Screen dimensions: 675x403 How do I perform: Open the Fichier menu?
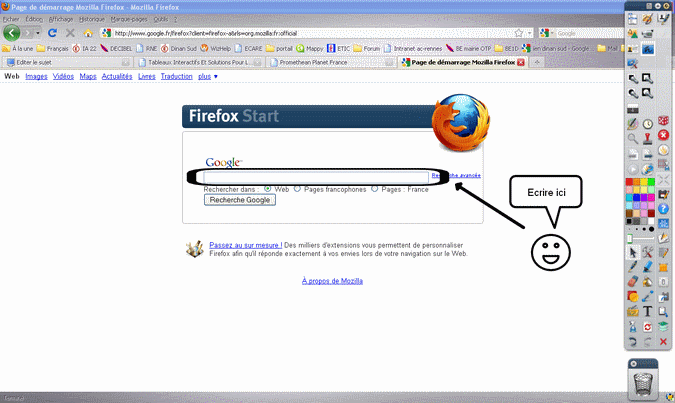11,19
